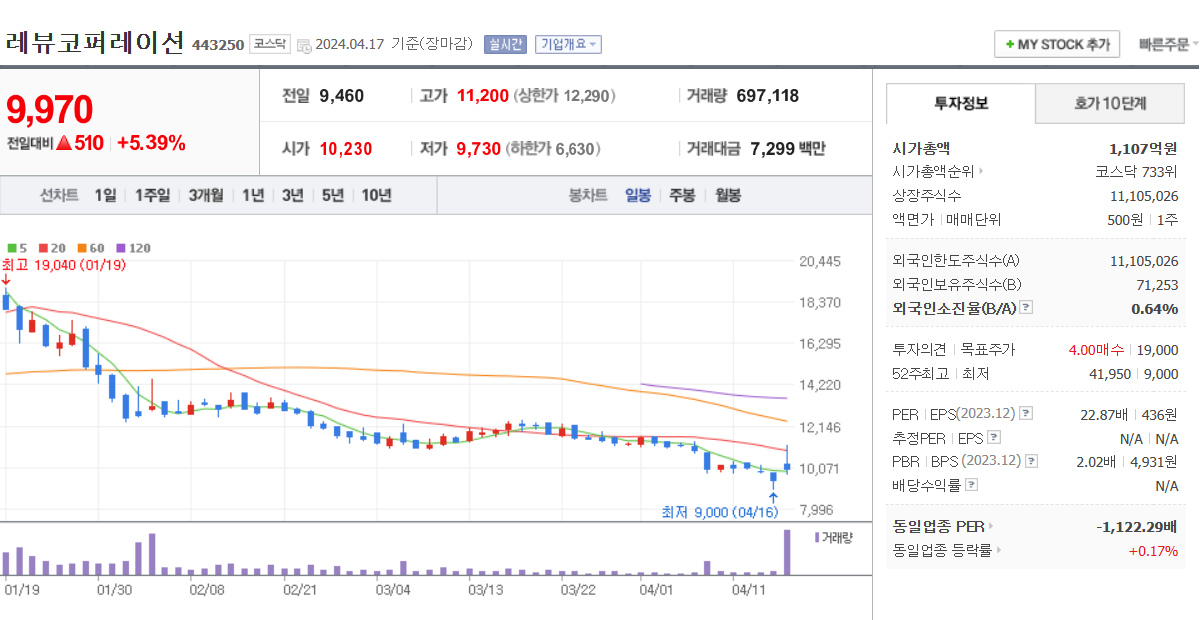This screenshot has width=1200, height=620.
Task: Click the 저가 9,730 value
Action: [479, 149]
